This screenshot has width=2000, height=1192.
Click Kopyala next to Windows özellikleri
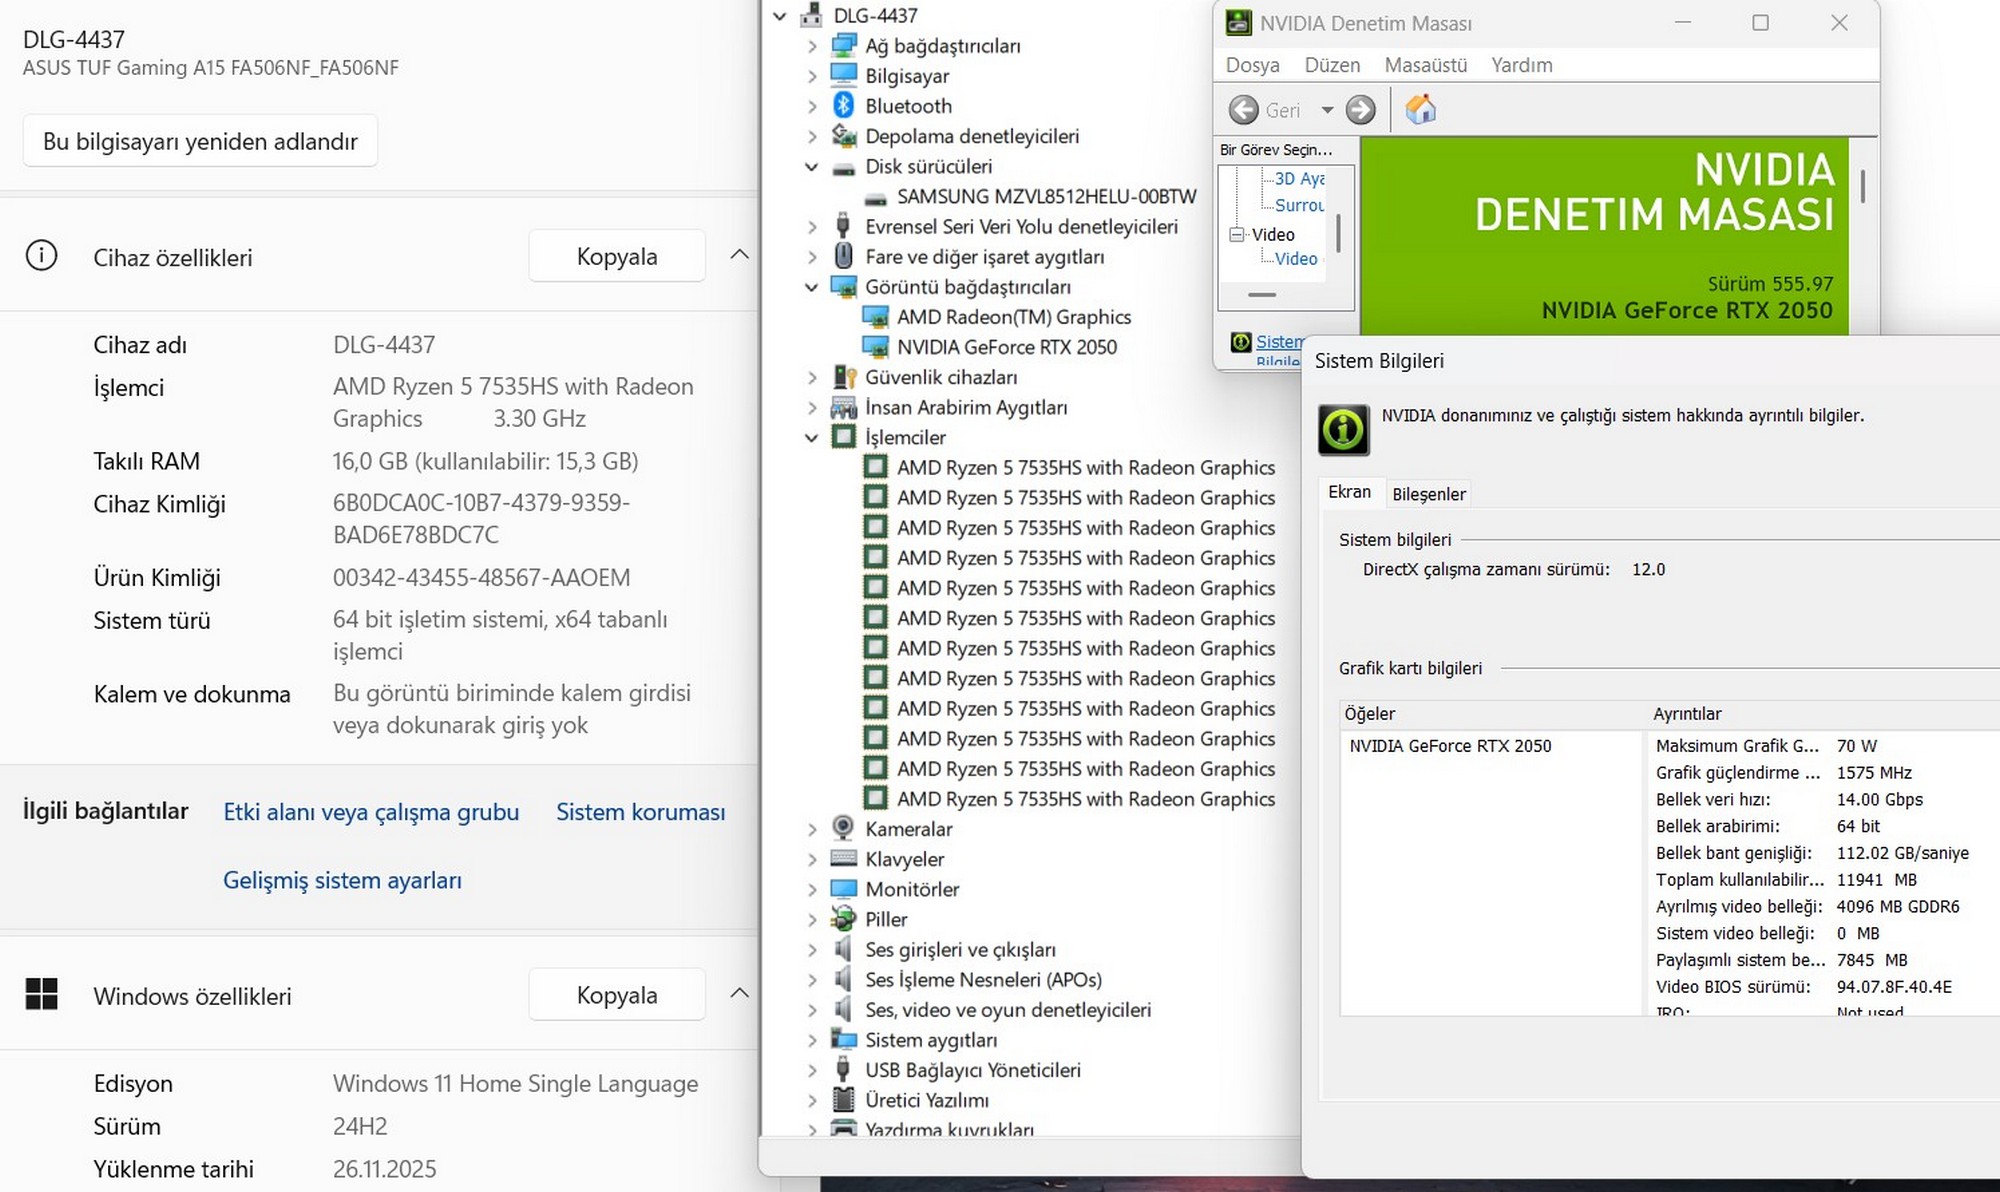tap(616, 995)
